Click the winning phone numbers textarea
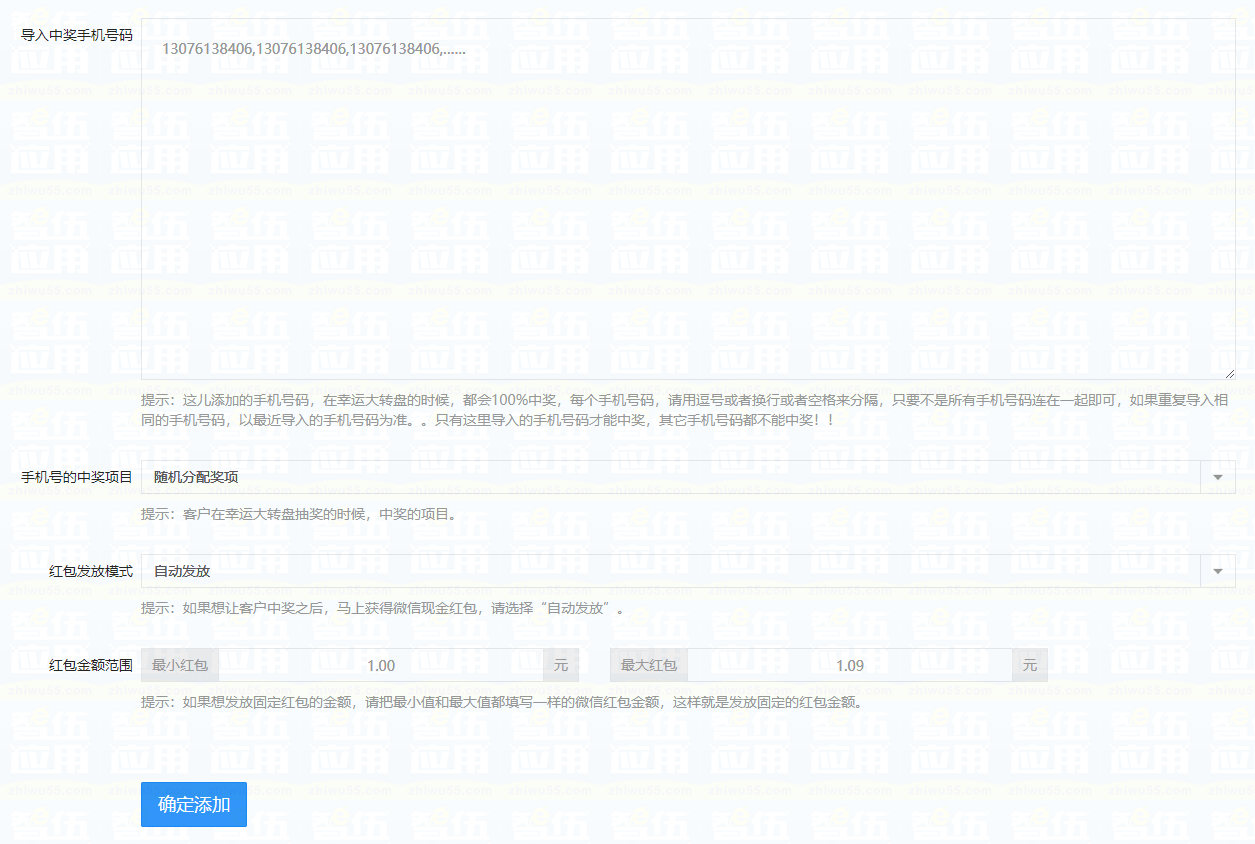The width and height of the screenshot is (1255, 844). [x=688, y=199]
